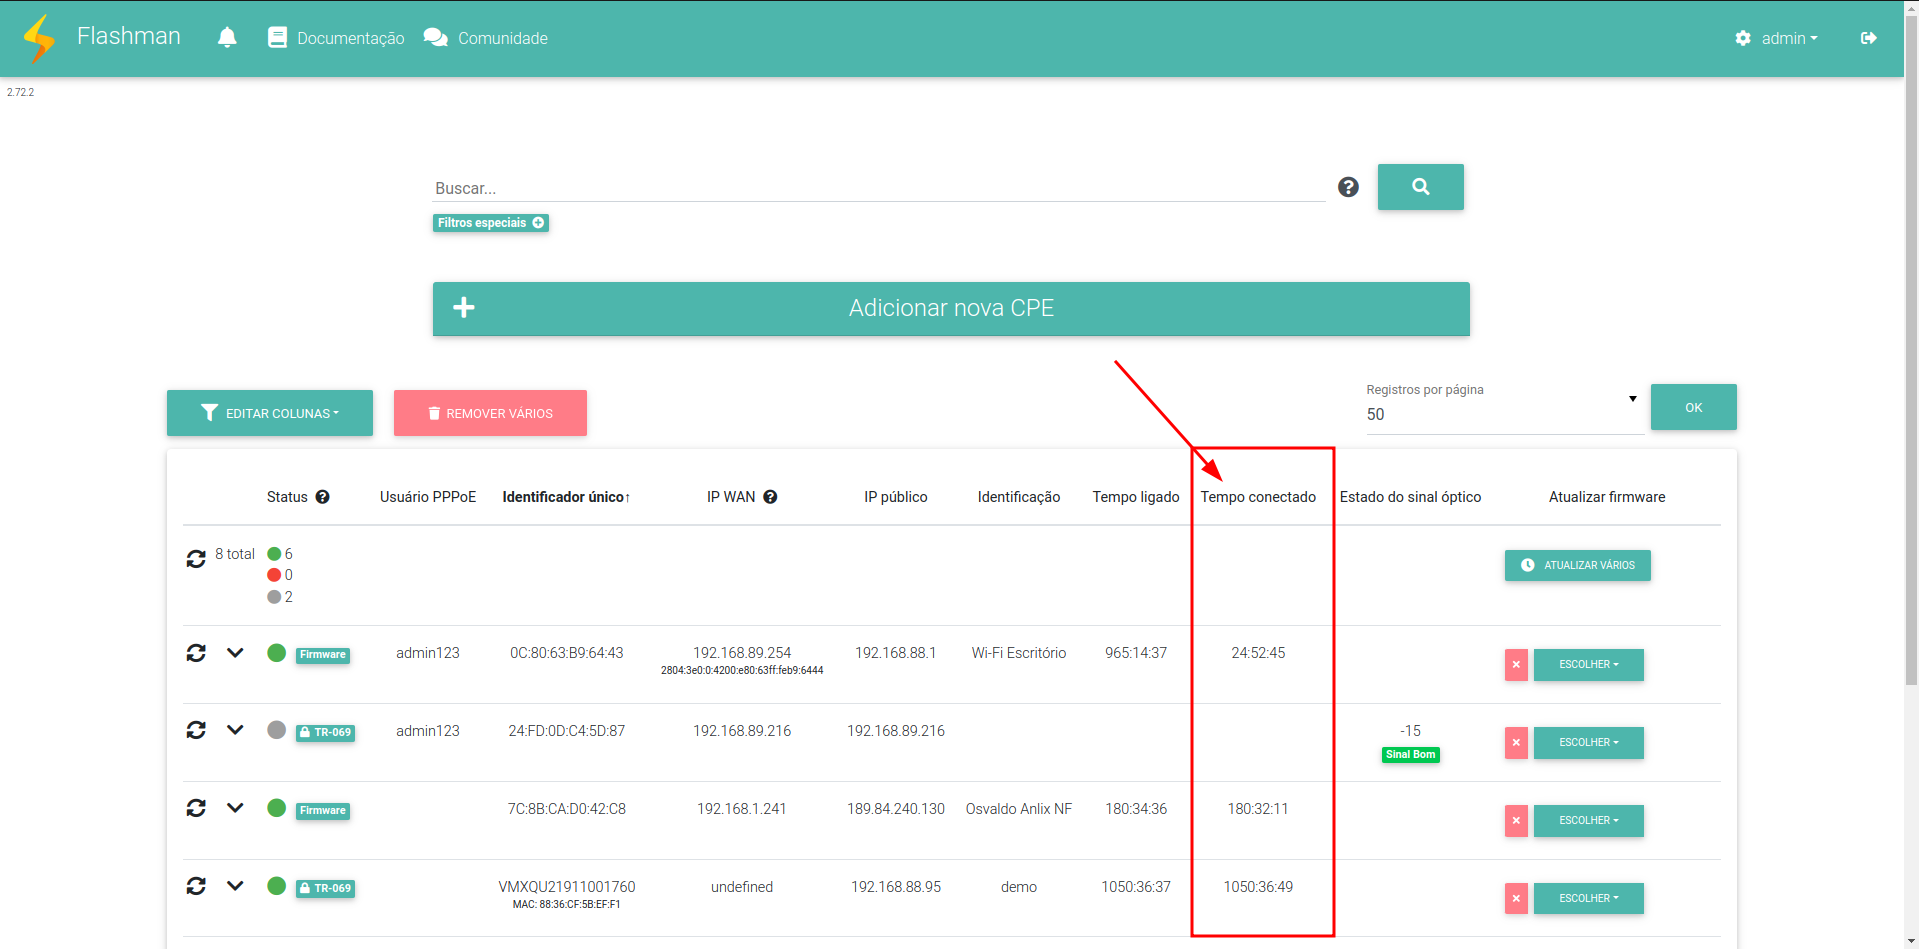Screen dimensions: 1919x949
Task: Click REMOVER VÁRIOS button
Action: tap(490, 413)
